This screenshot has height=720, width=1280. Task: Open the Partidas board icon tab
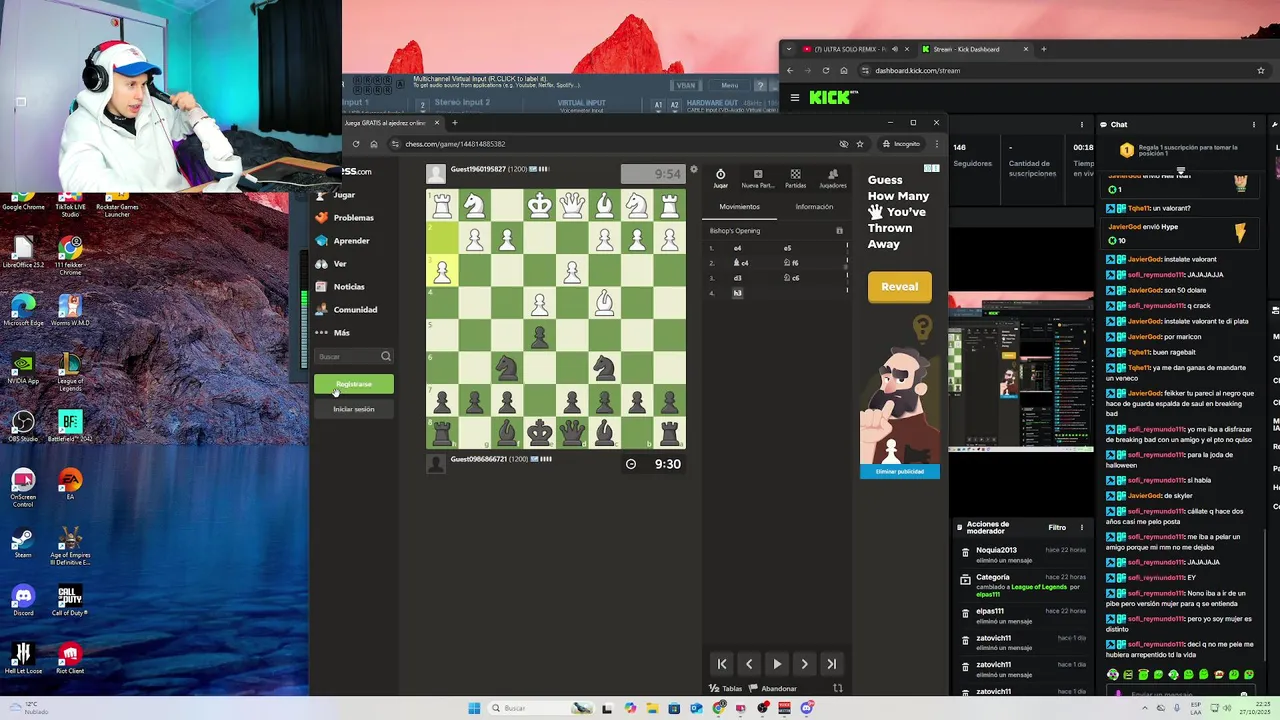tap(795, 178)
